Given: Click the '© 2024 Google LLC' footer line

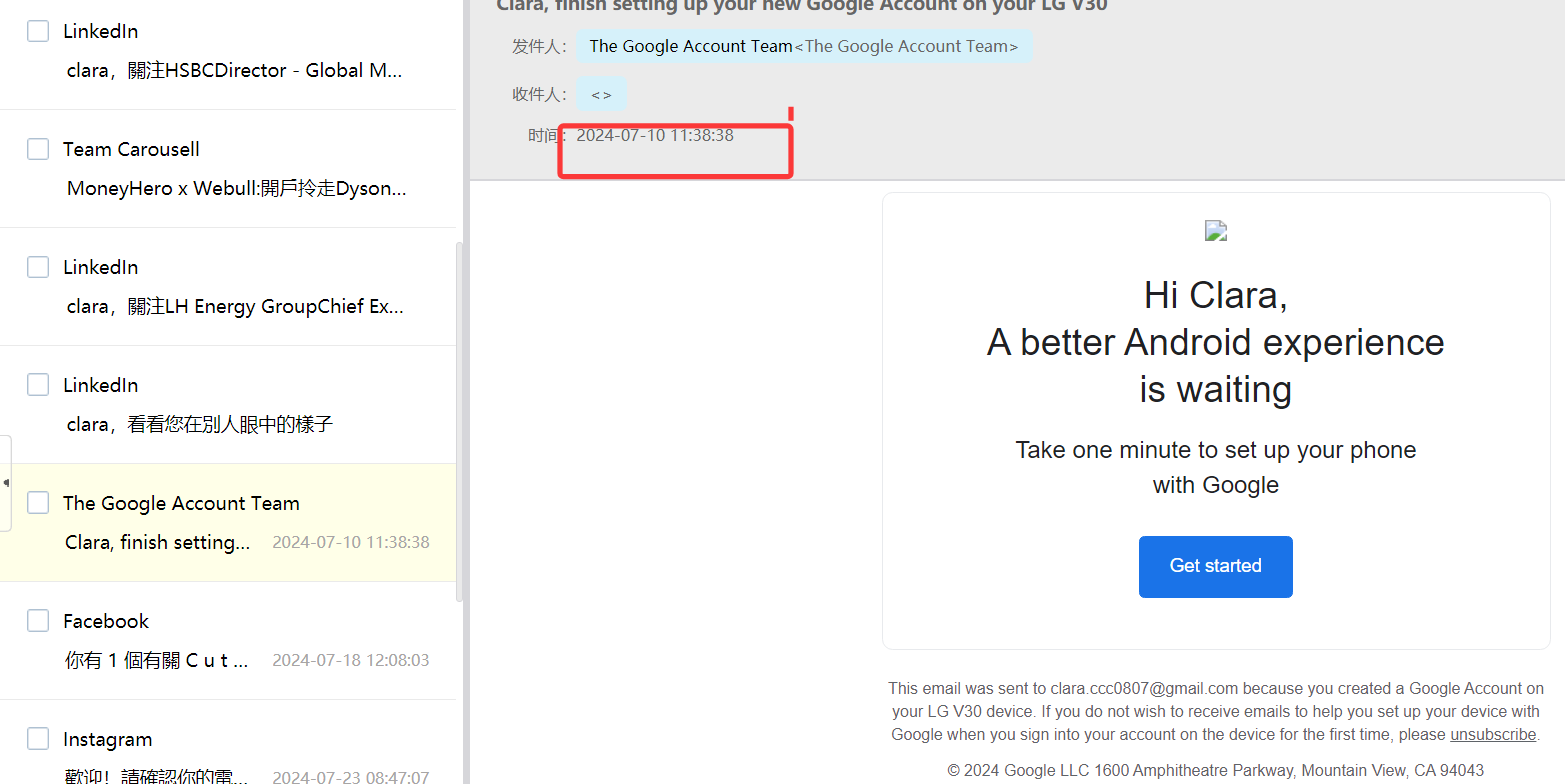Looking at the screenshot, I should 1215,770.
